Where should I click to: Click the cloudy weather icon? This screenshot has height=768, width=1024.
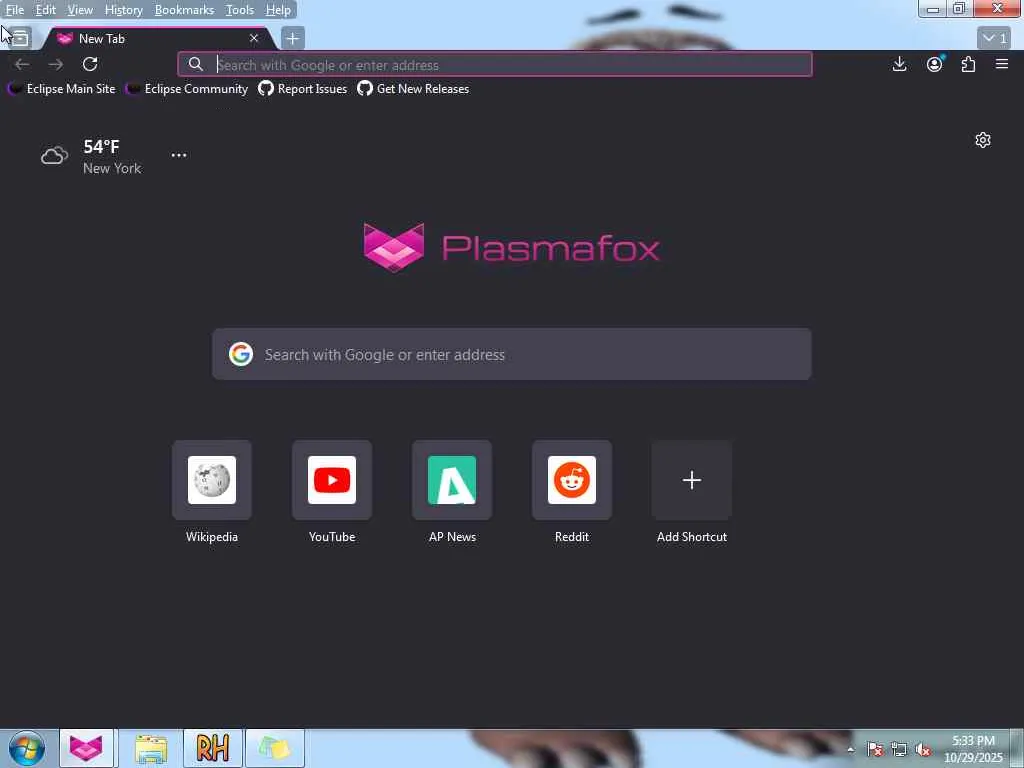point(54,156)
